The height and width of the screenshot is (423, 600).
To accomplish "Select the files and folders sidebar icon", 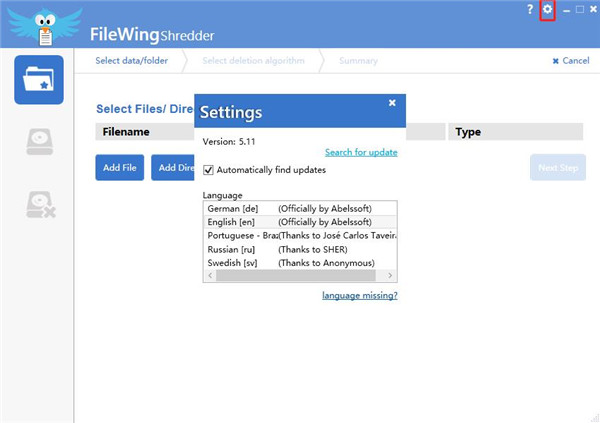I will (39, 80).
